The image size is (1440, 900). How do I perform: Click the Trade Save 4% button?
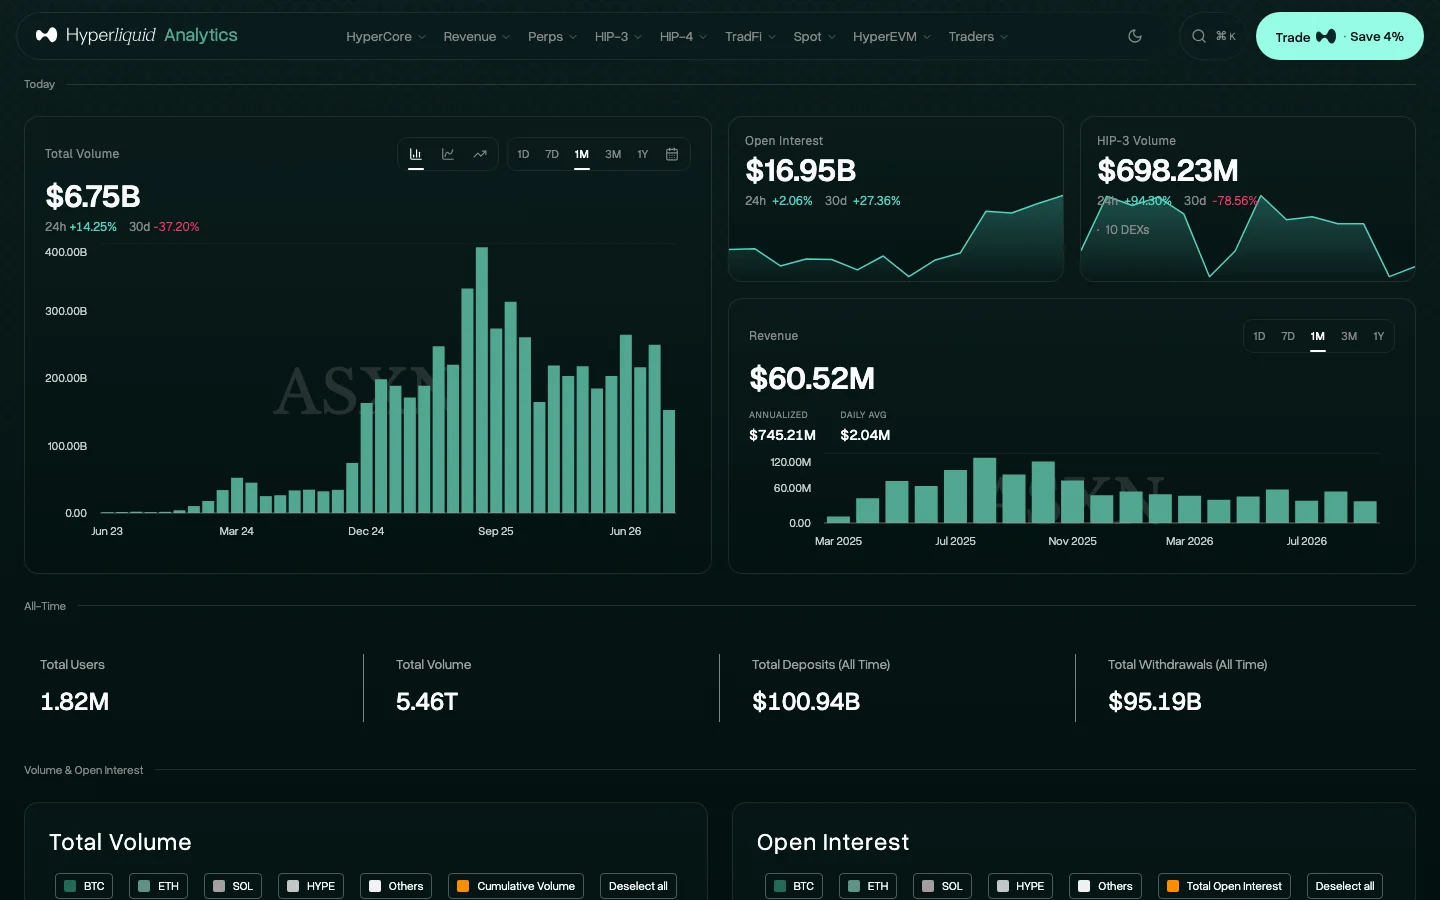click(x=1339, y=36)
